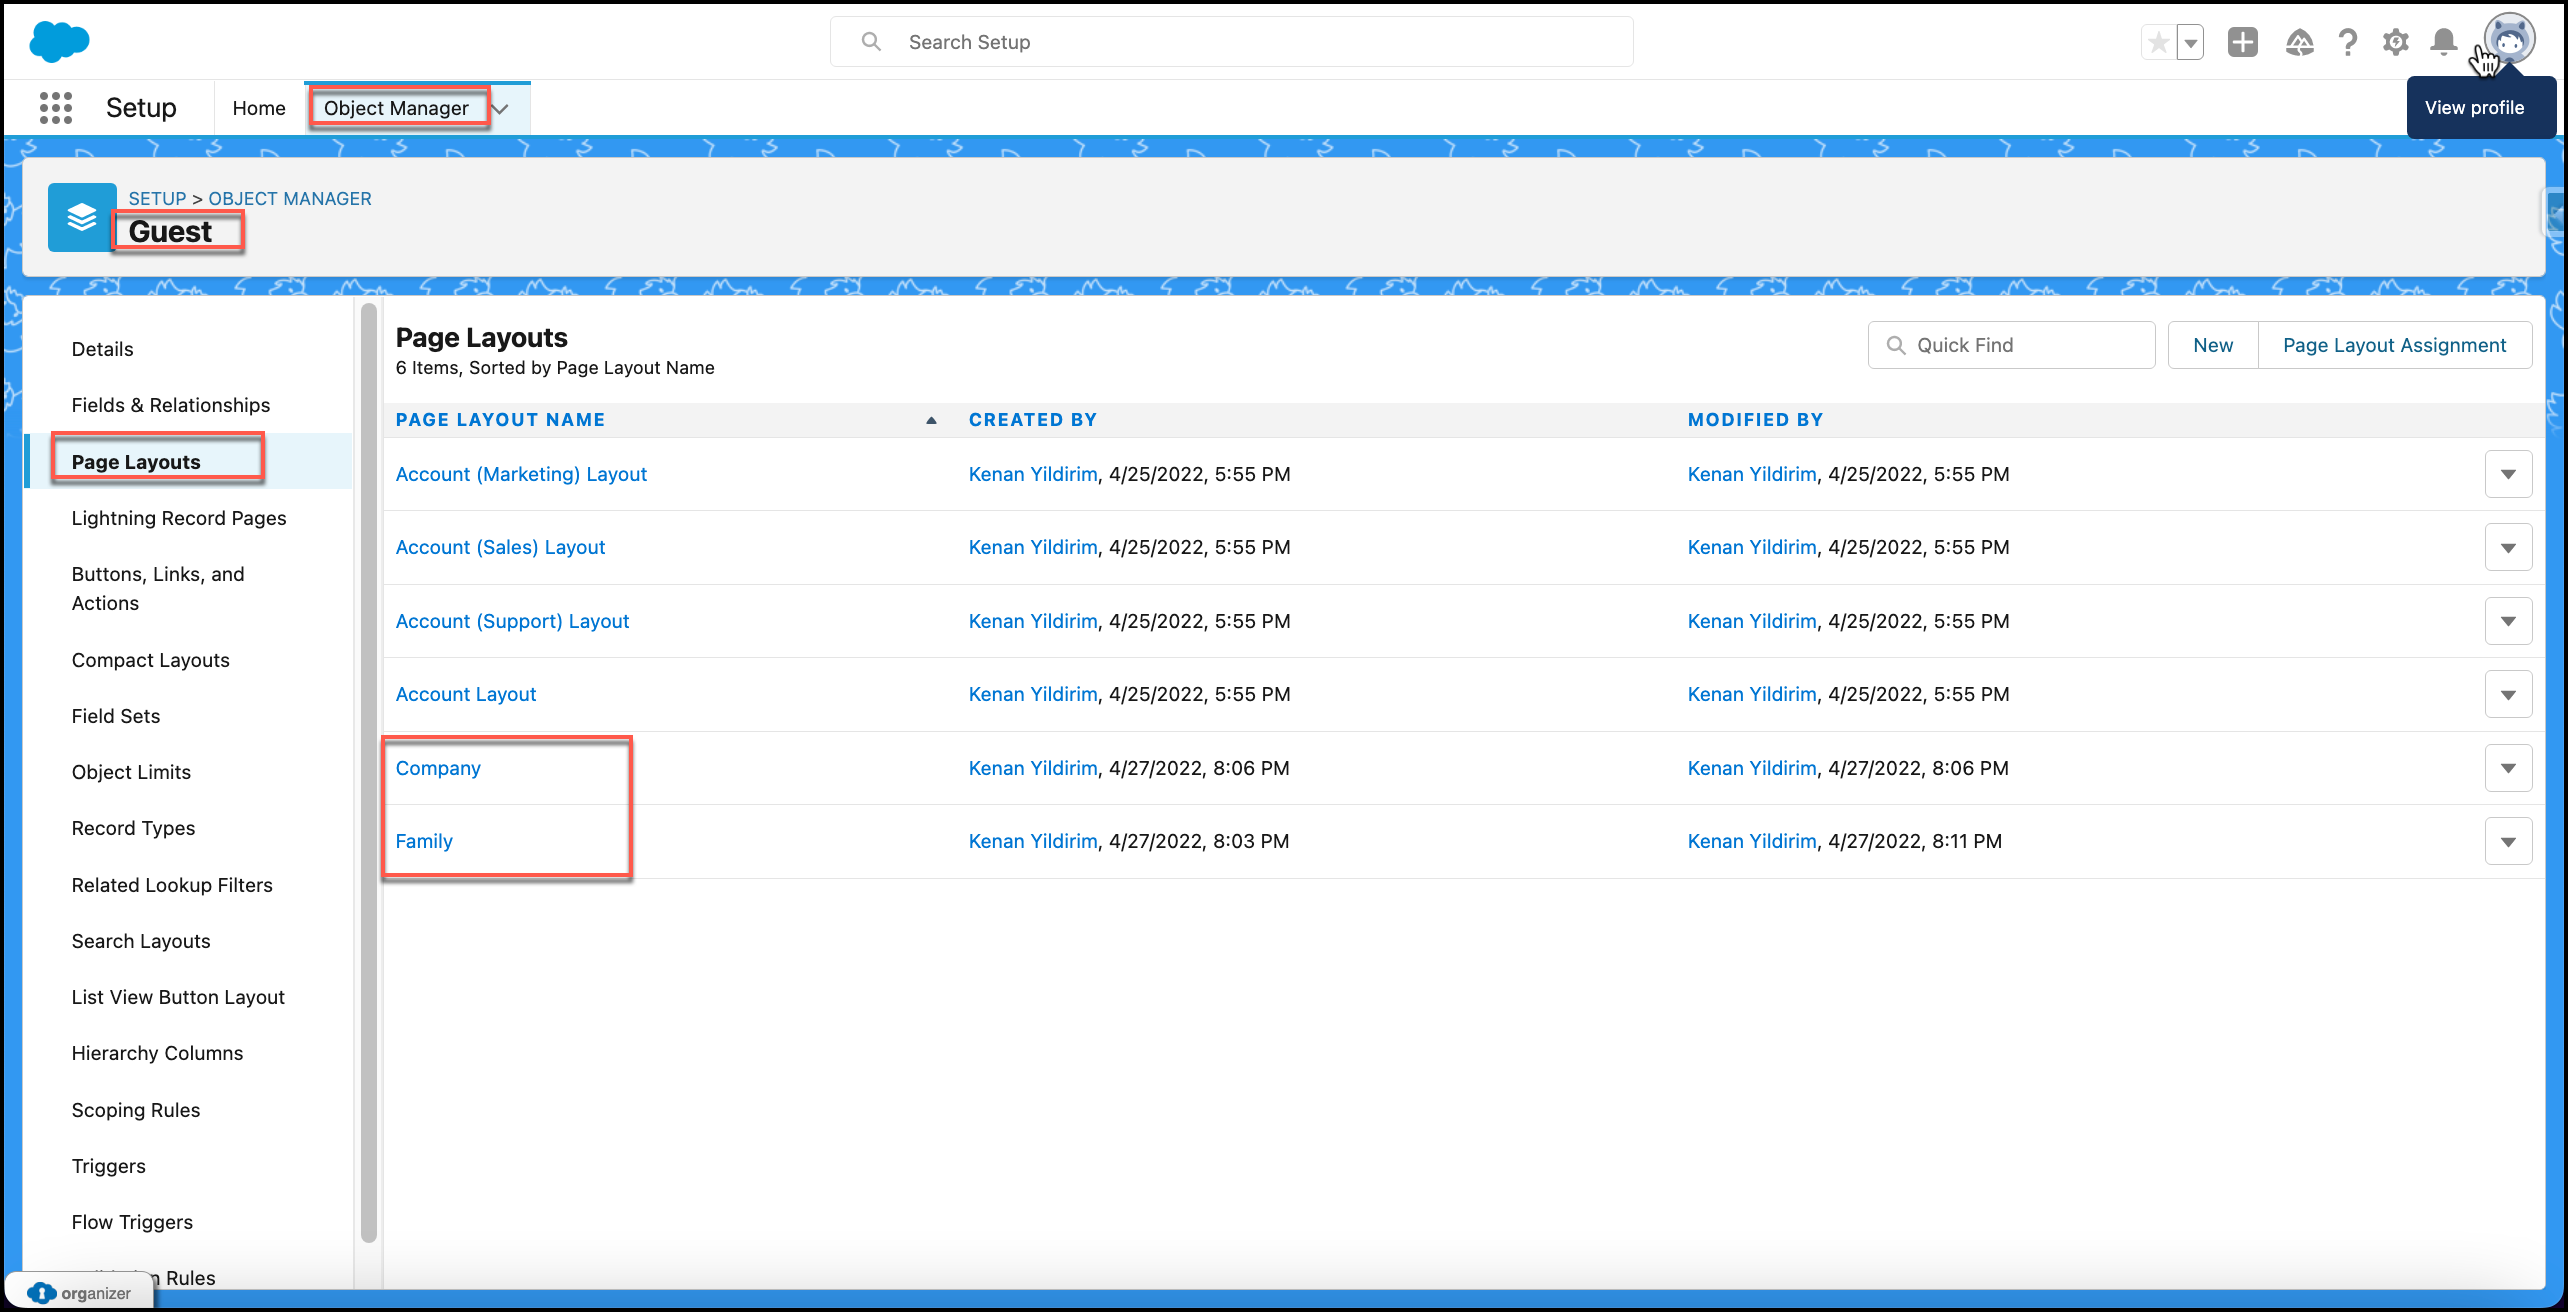
Task: Select Lightning Record Pages in sidebar
Action: tap(179, 518)
